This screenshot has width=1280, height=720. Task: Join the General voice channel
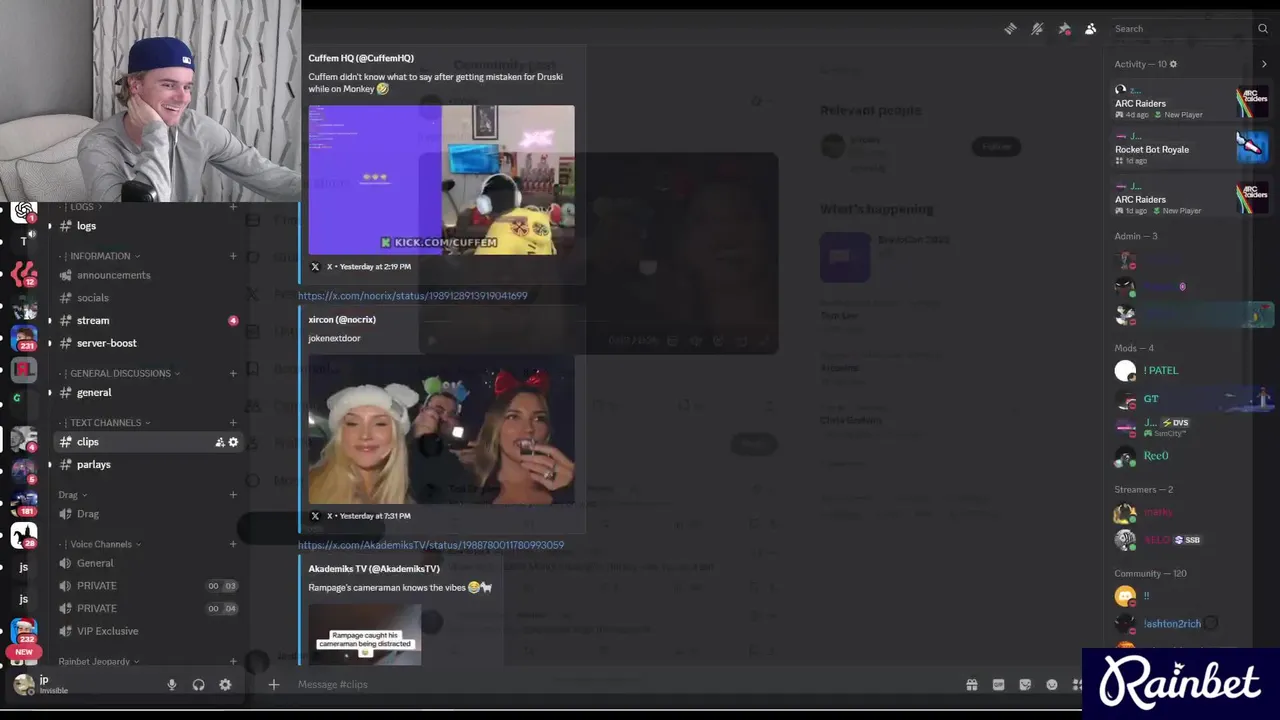(95, 563)
